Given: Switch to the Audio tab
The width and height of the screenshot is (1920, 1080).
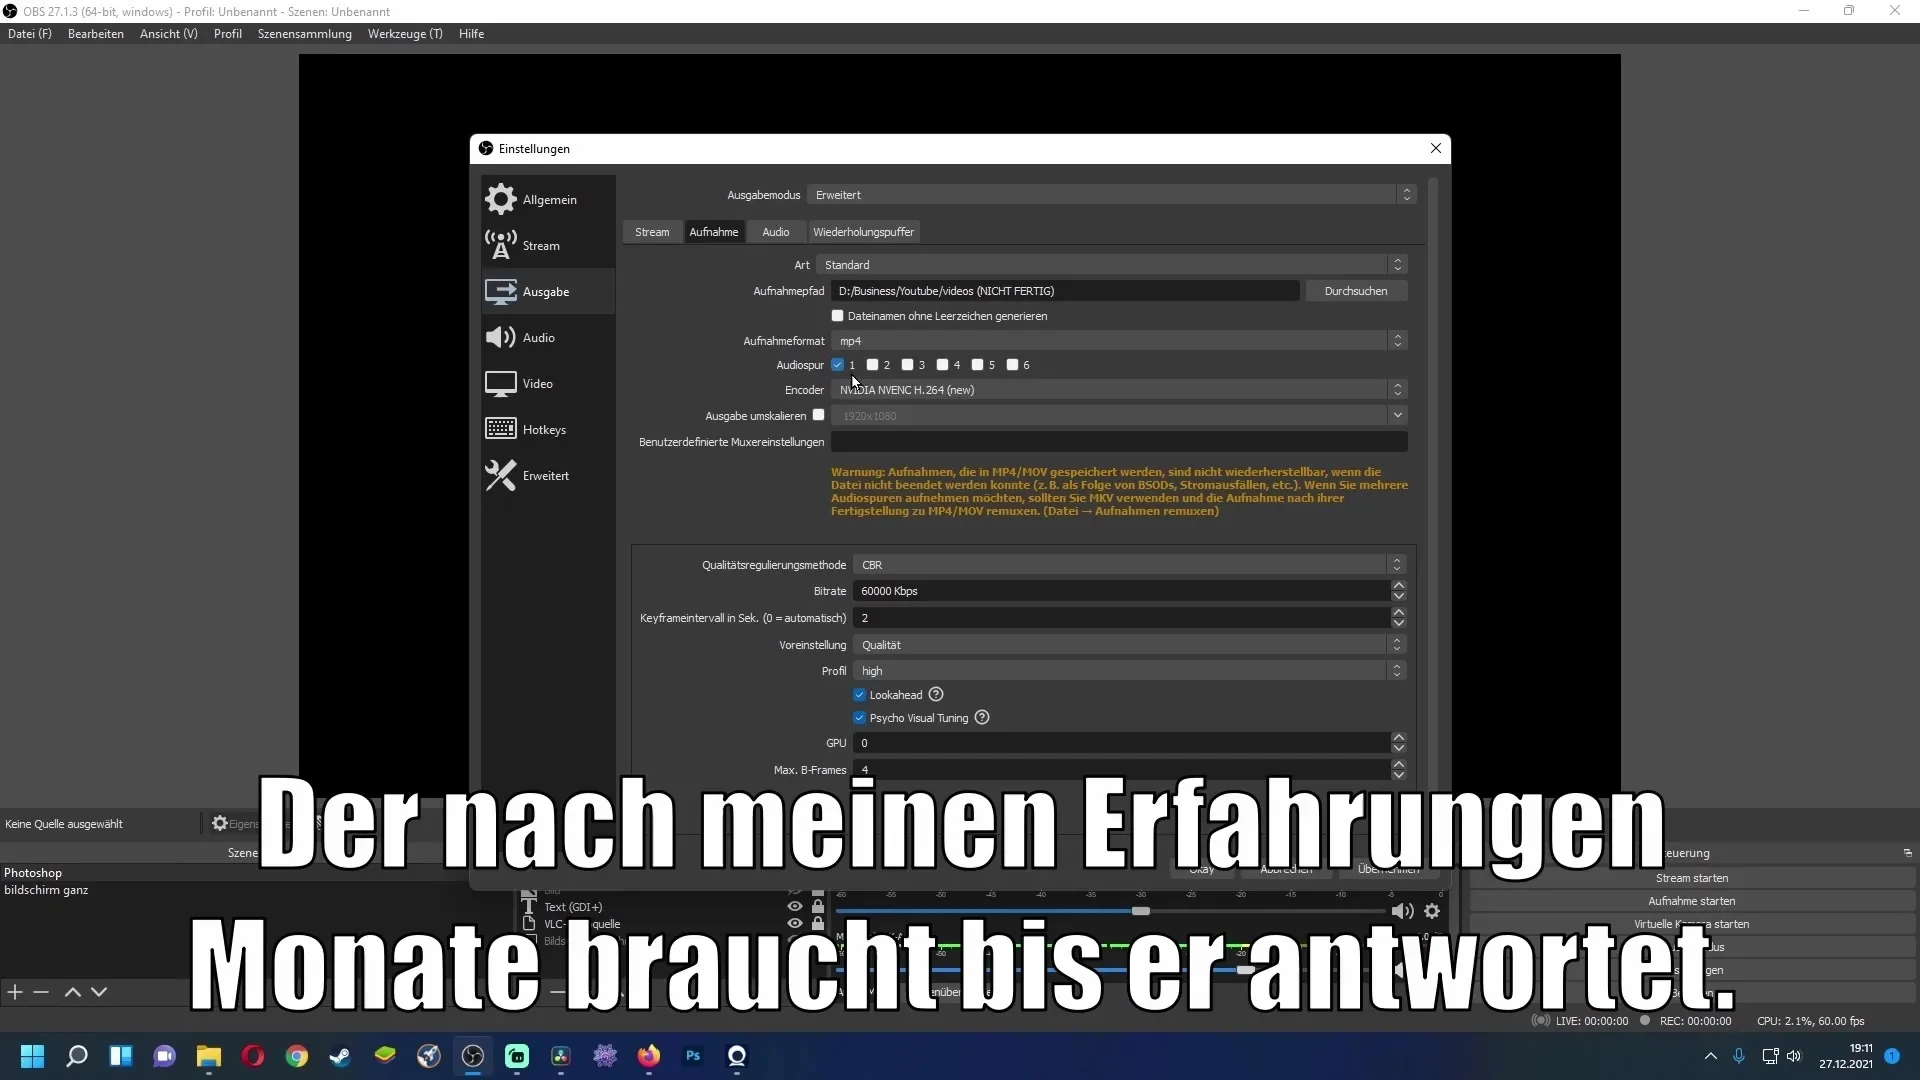Looking at the screenshot, I should [775, 232].
